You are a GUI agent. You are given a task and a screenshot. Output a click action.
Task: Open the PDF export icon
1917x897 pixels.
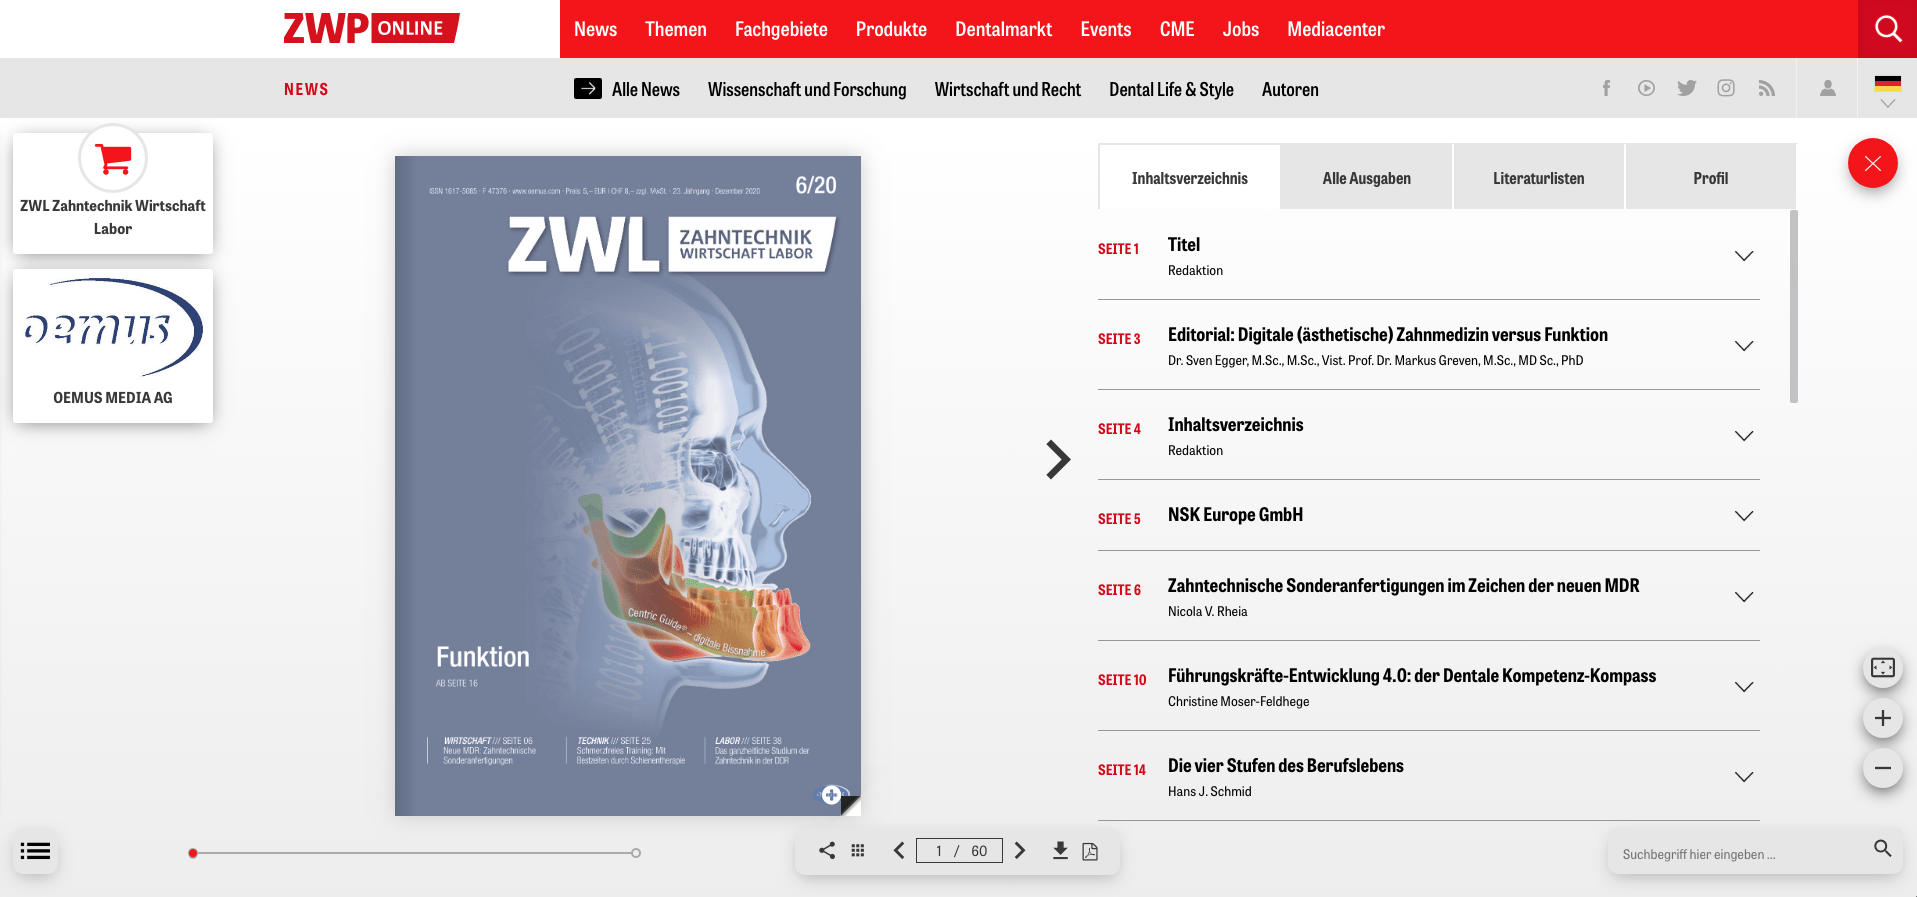click(1090, 851)
